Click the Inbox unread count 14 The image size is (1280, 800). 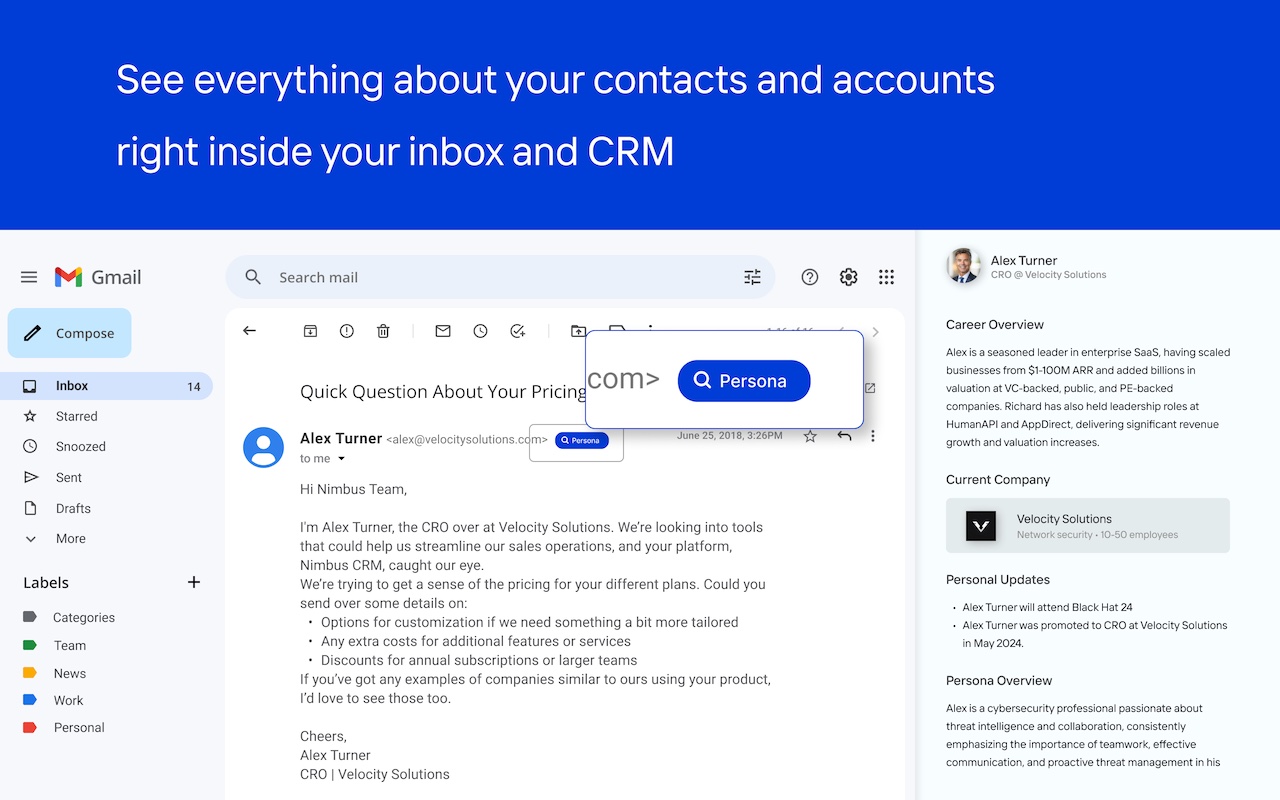194,386
